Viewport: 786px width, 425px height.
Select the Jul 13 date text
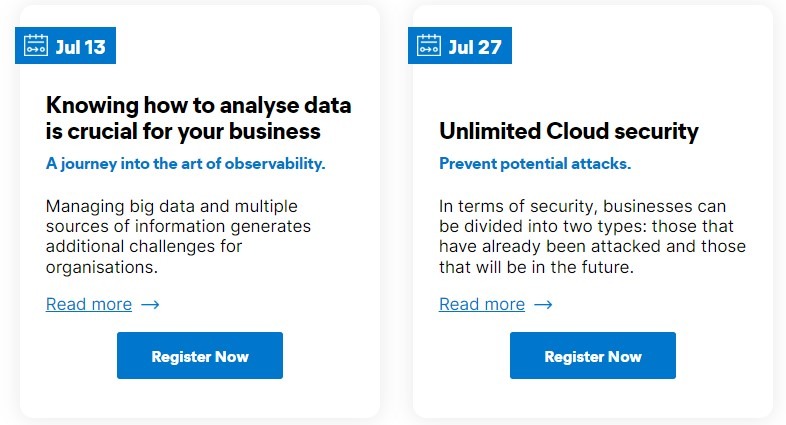tap(80, 47)
